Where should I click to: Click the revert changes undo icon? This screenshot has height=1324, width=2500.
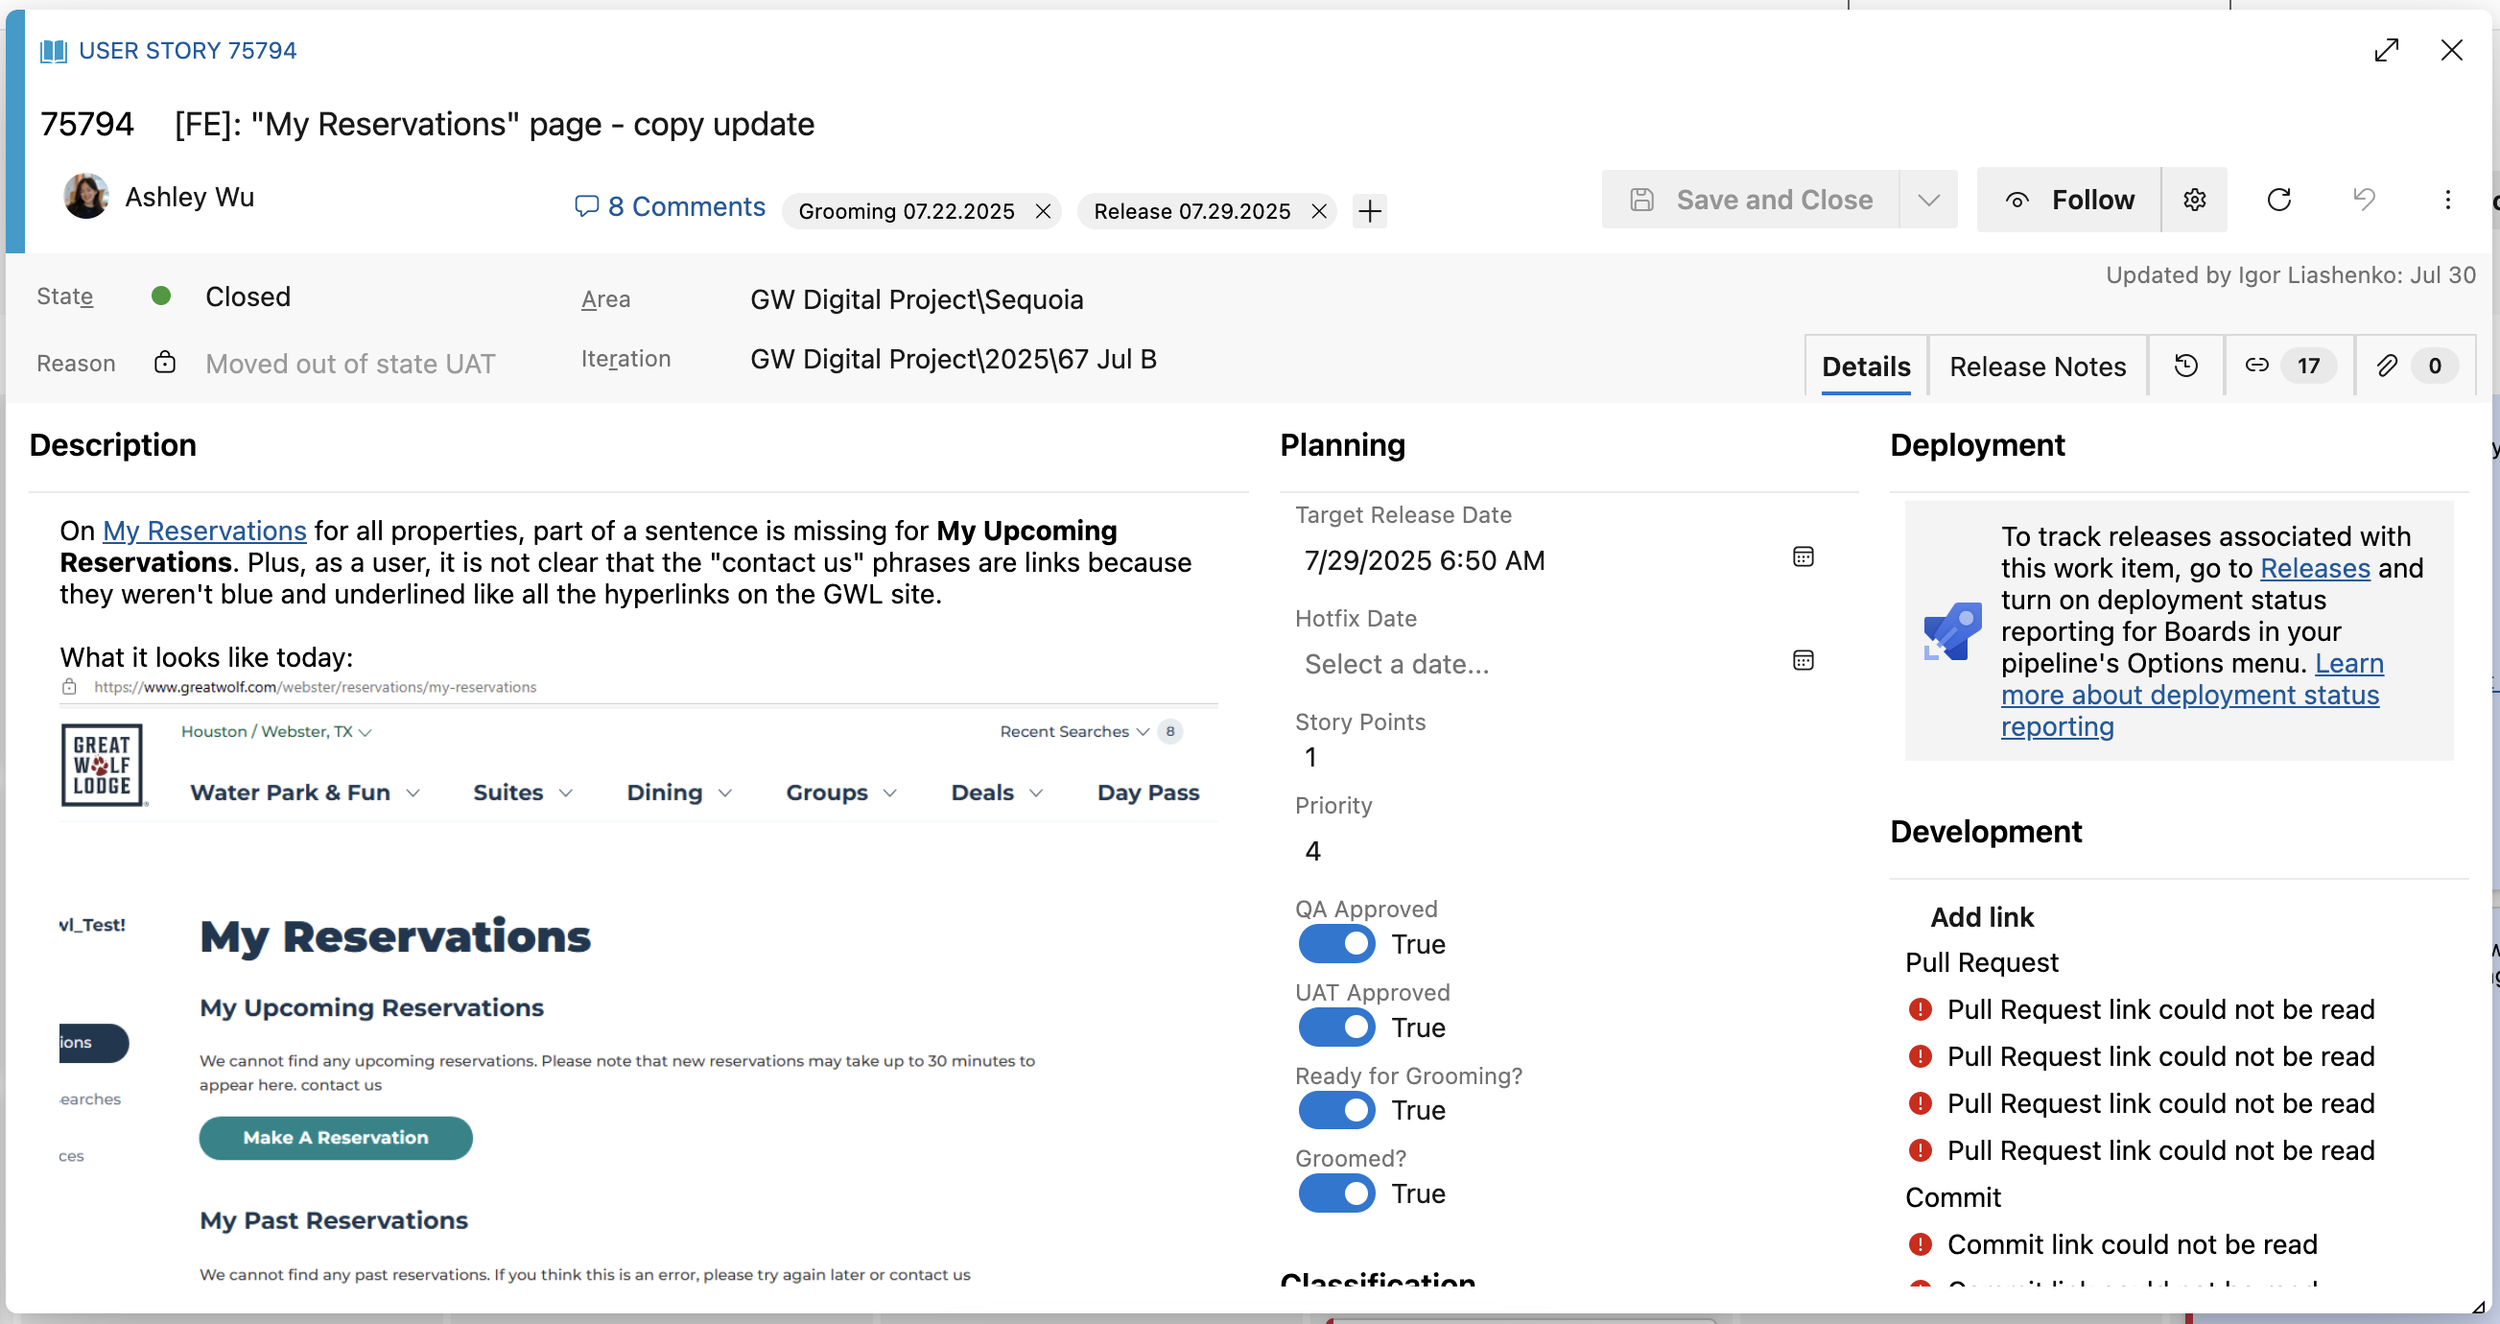[2363, 200]
